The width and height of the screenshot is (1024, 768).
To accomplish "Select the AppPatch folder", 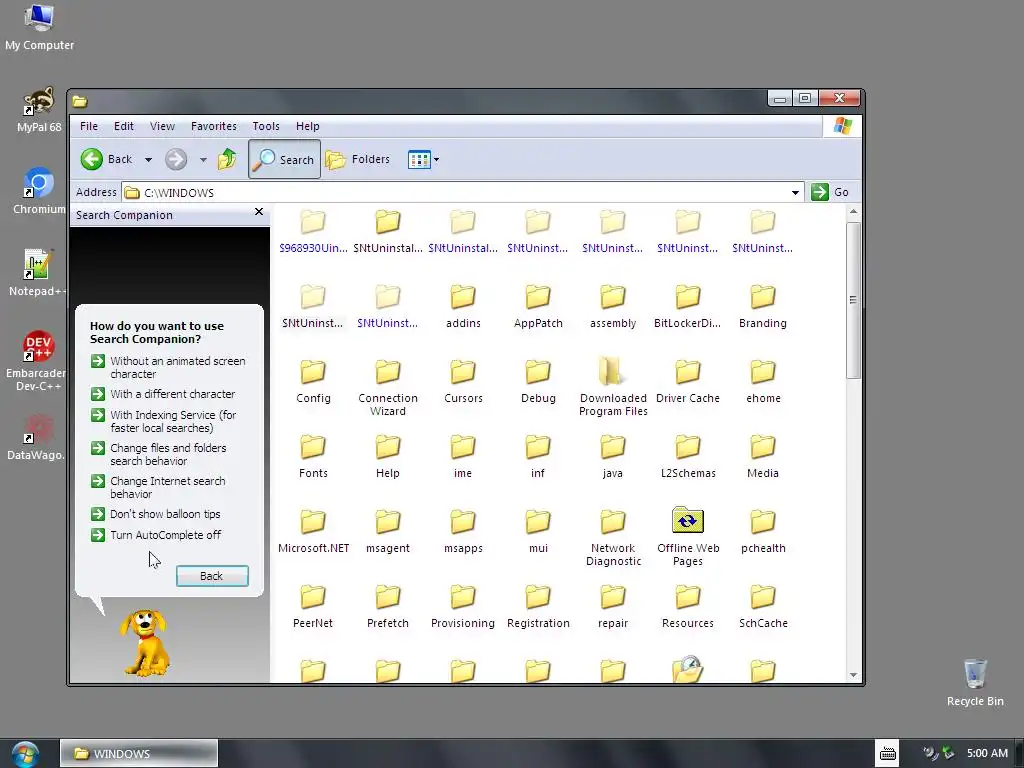I will point(538,307).
